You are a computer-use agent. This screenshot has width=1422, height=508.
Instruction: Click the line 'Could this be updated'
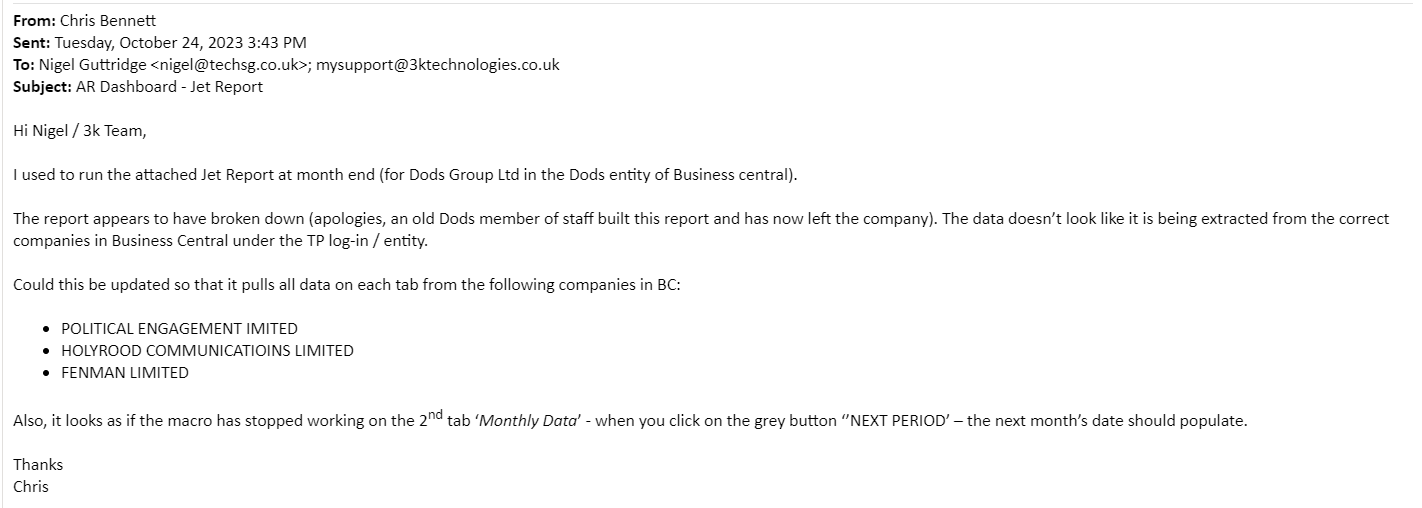346,284
